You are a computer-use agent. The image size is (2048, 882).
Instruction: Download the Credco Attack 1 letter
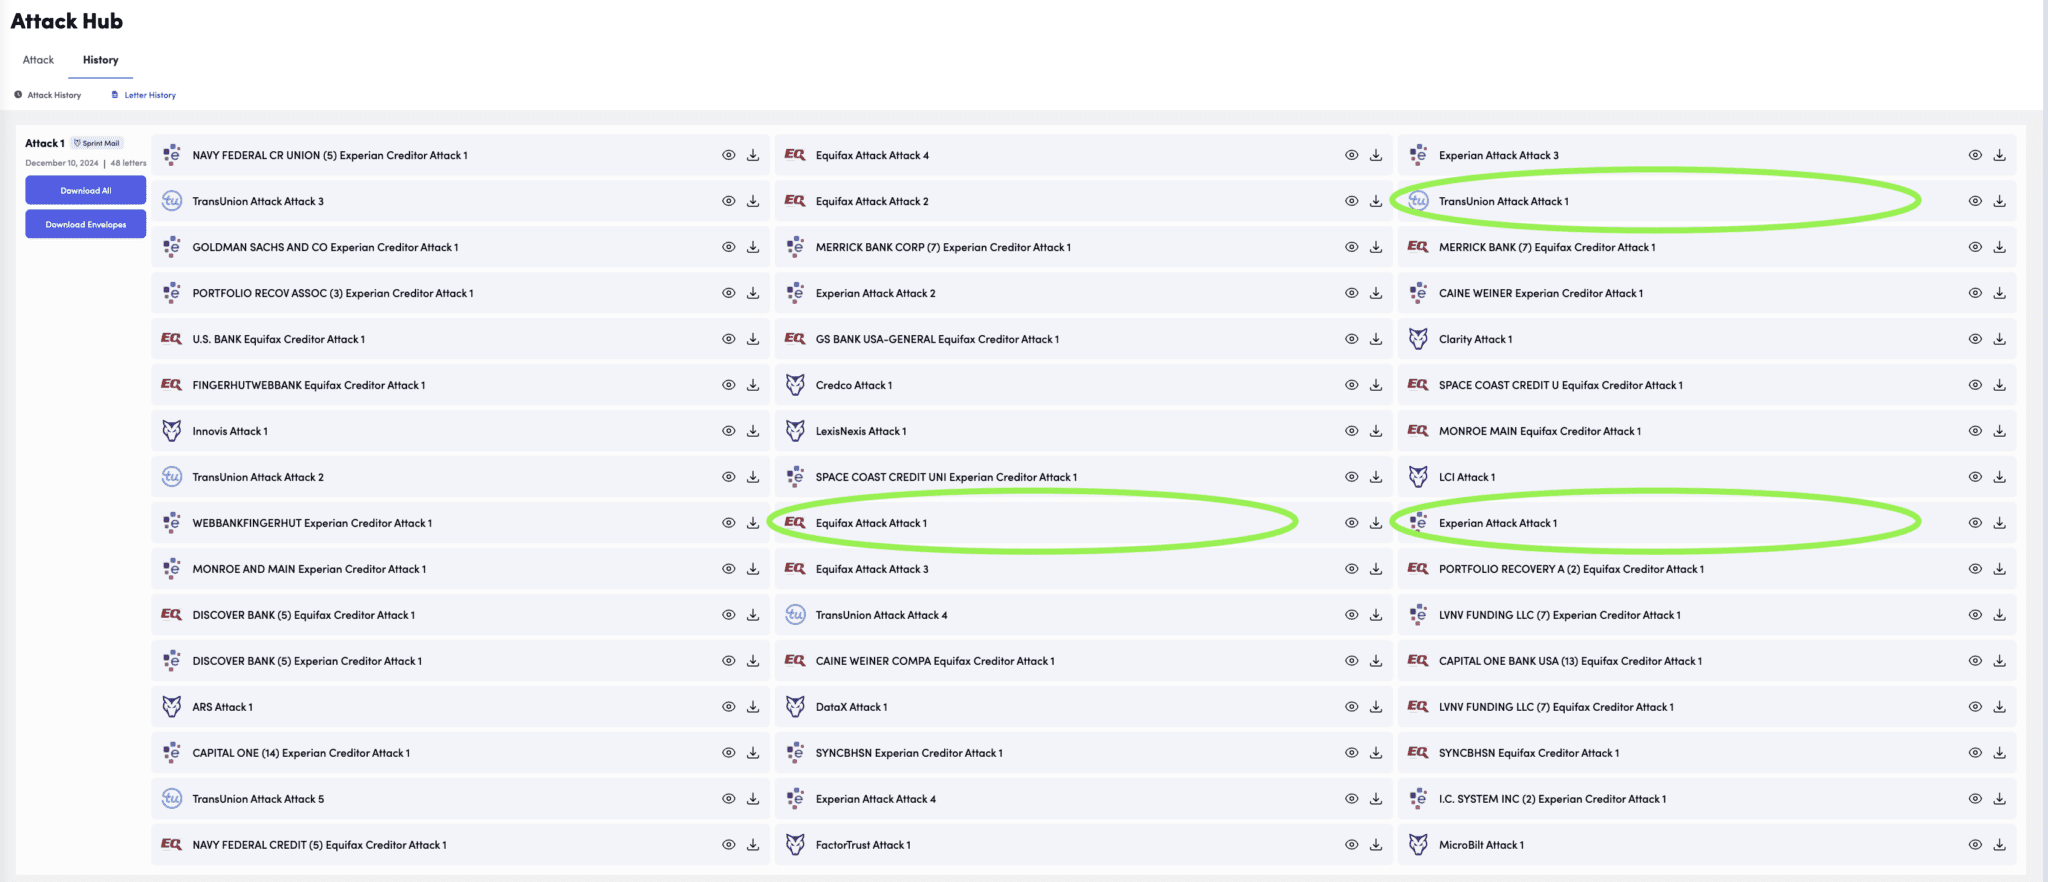(x=1376, y=385)
